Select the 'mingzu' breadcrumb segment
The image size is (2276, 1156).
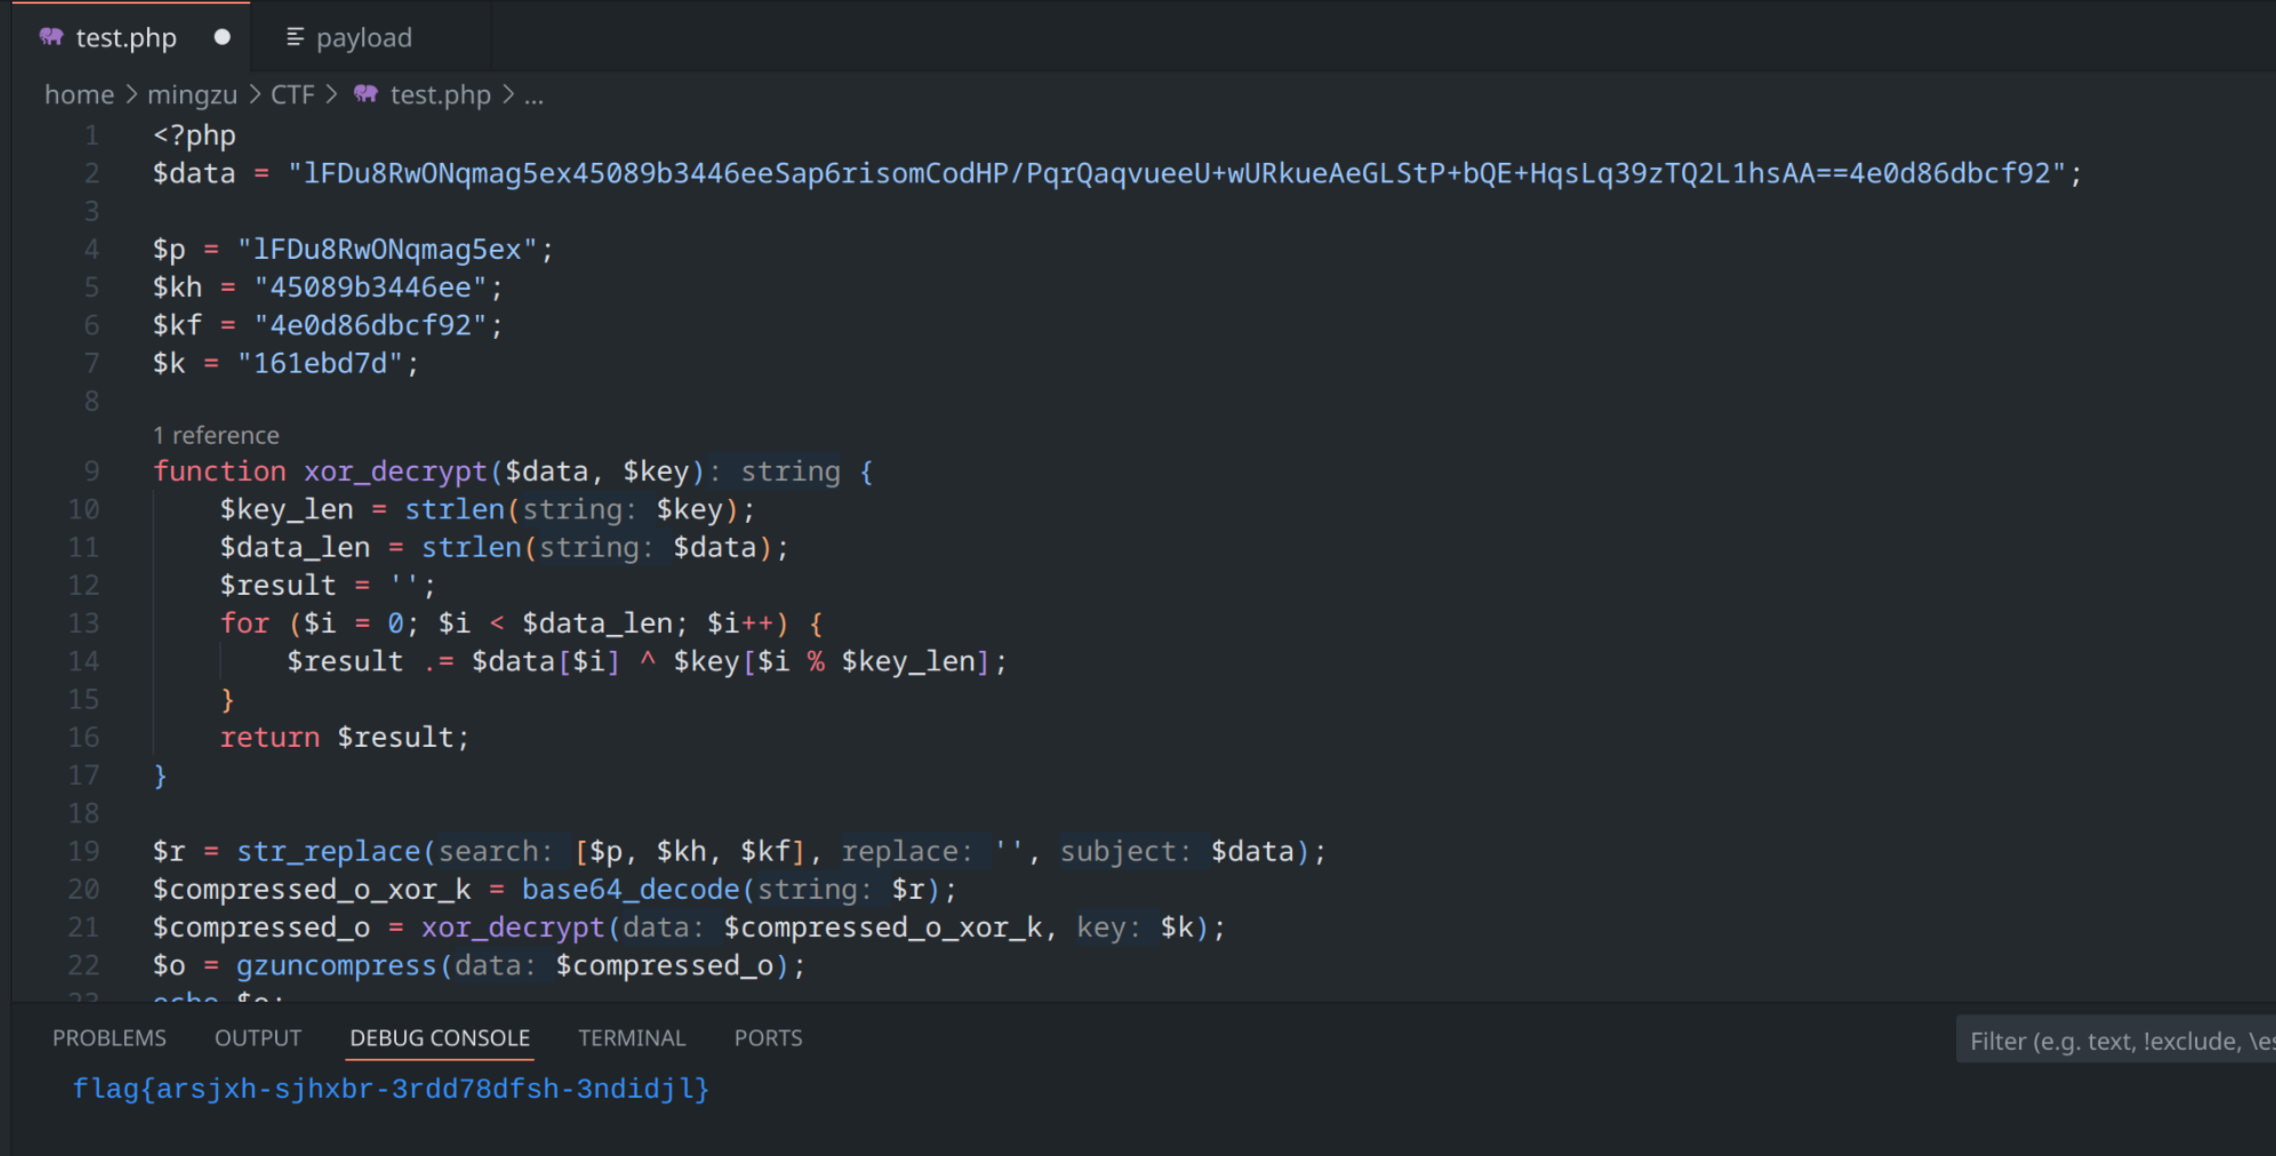click(x=192, y=95)
